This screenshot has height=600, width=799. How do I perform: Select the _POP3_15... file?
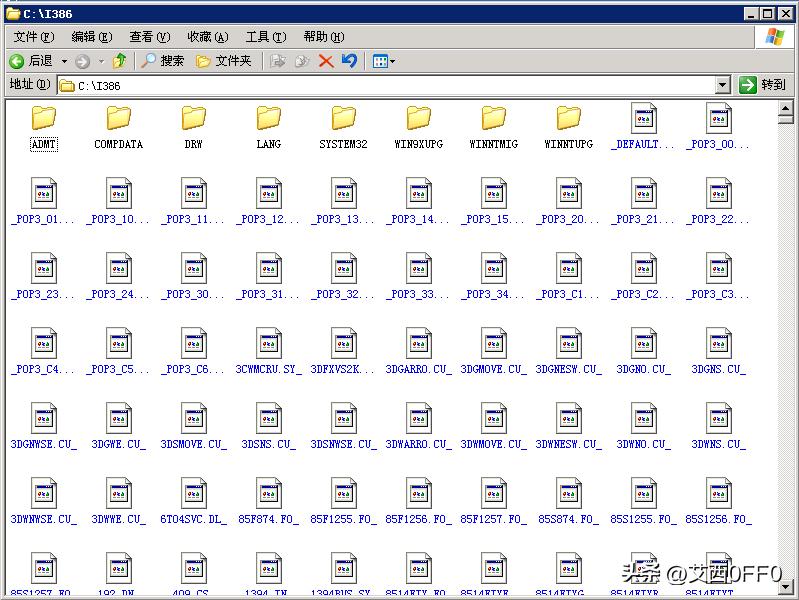coord(494,202)
